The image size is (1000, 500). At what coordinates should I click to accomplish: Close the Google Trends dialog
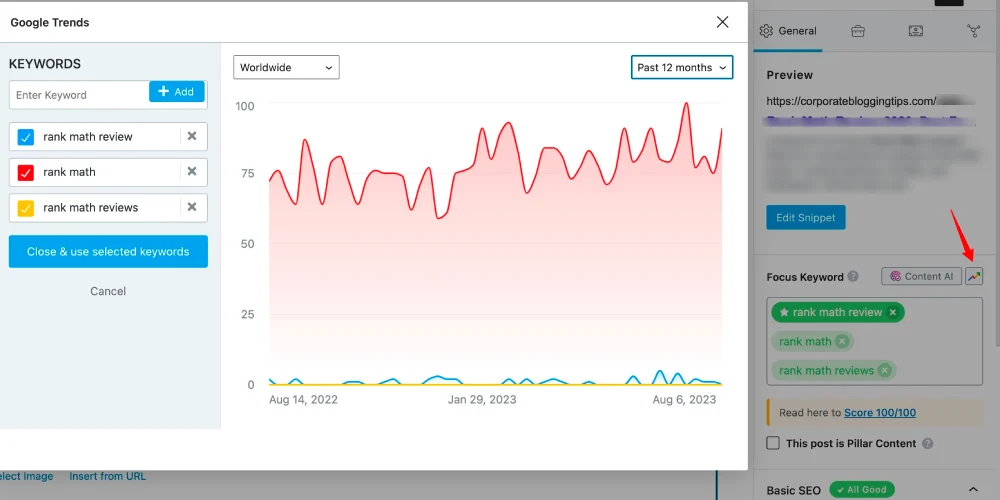(x=722, y=22)
